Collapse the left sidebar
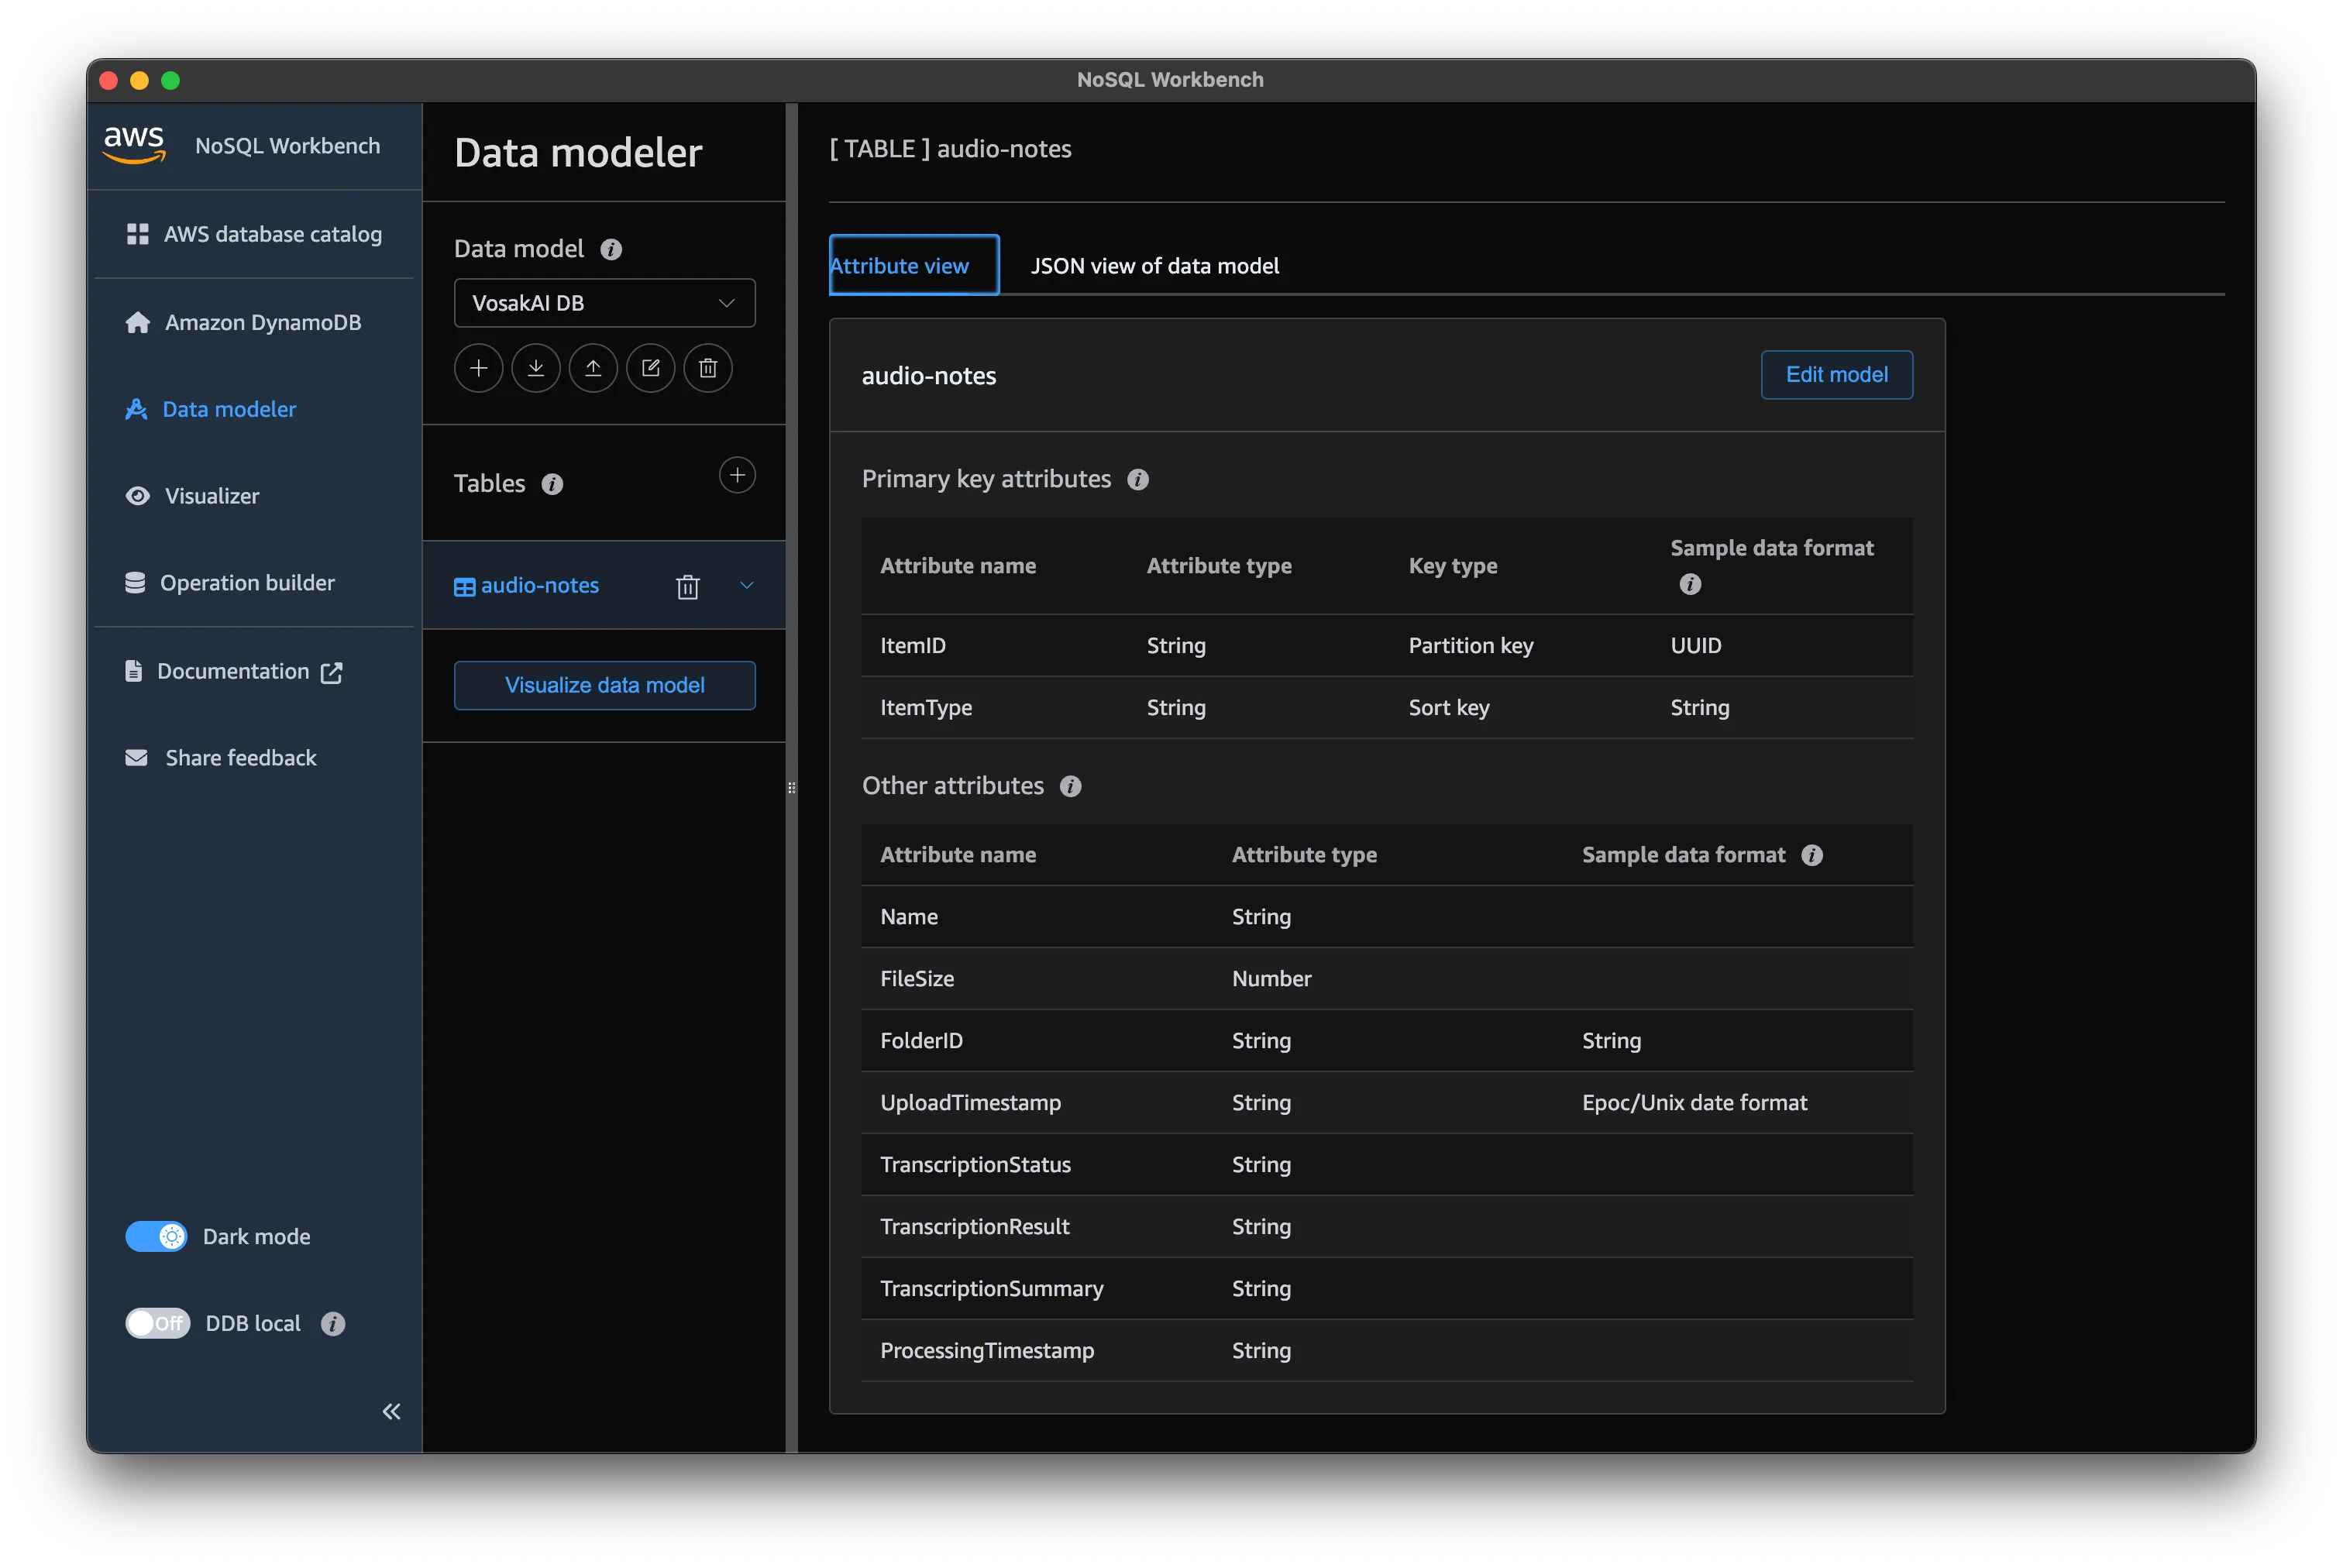Viewport: 2343px width, 1568px height. tap(391, 1411)
